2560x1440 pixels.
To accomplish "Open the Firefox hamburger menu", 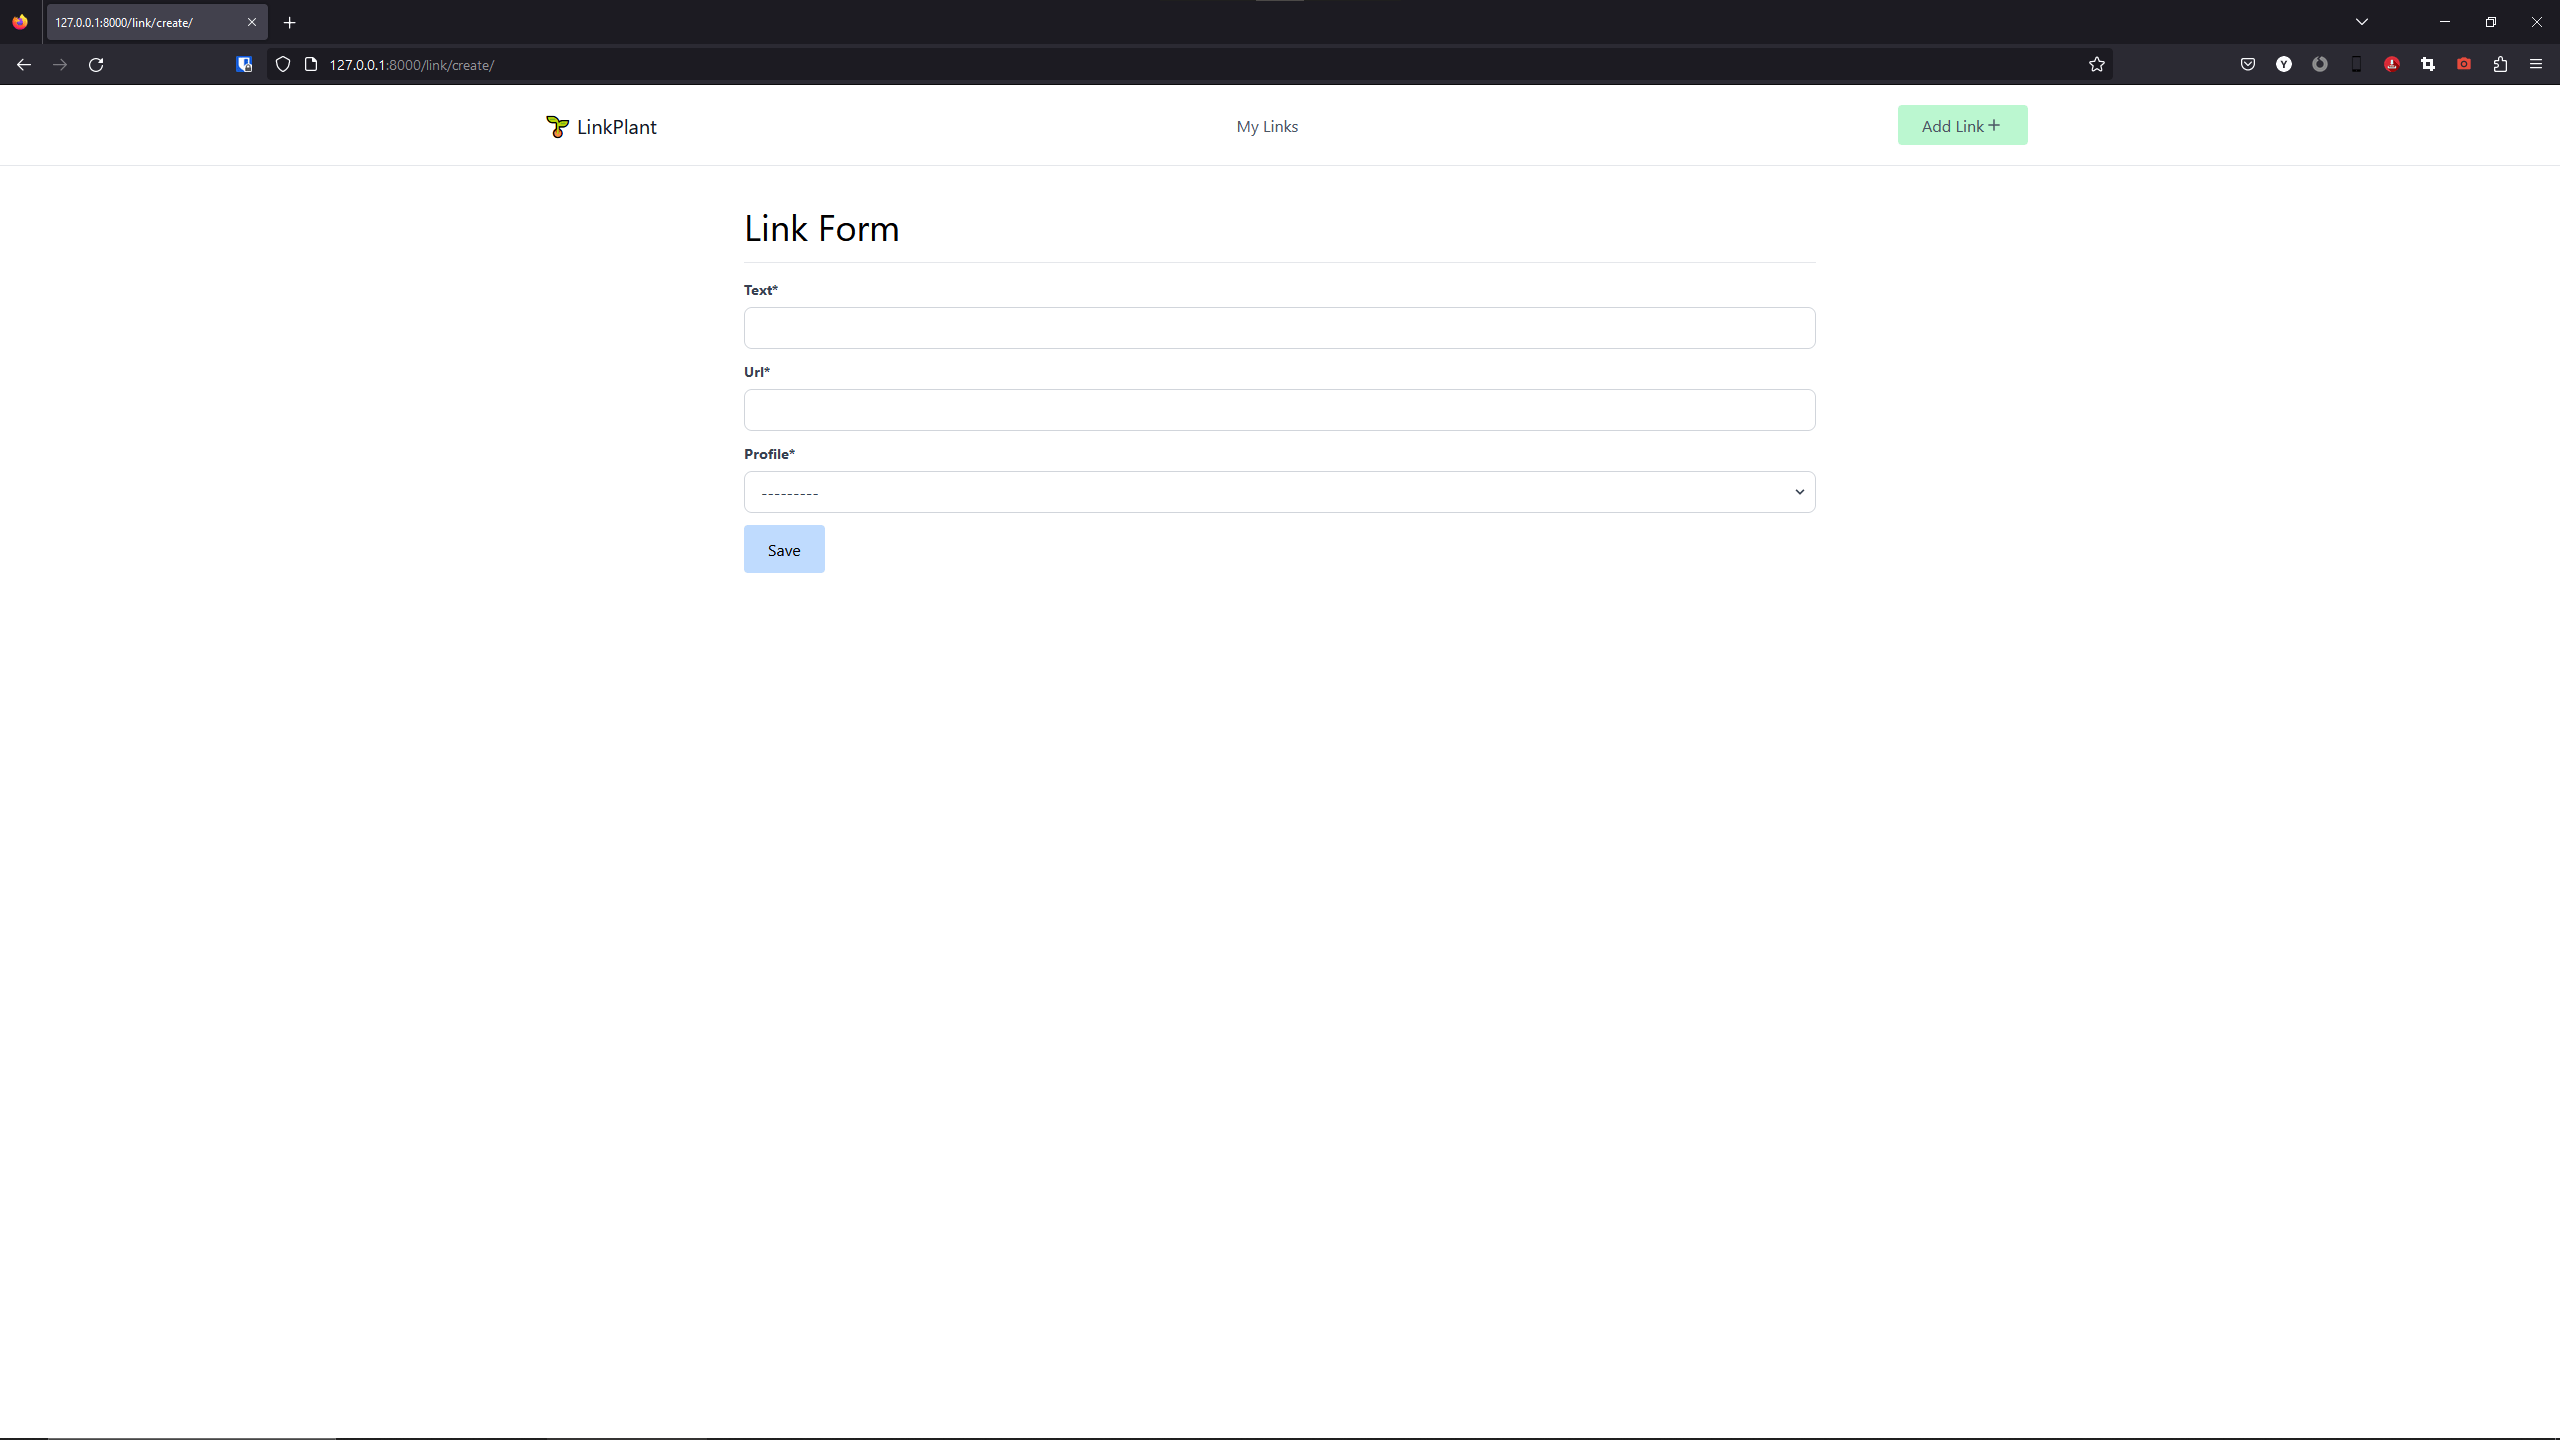I will tap(2536, 65).
